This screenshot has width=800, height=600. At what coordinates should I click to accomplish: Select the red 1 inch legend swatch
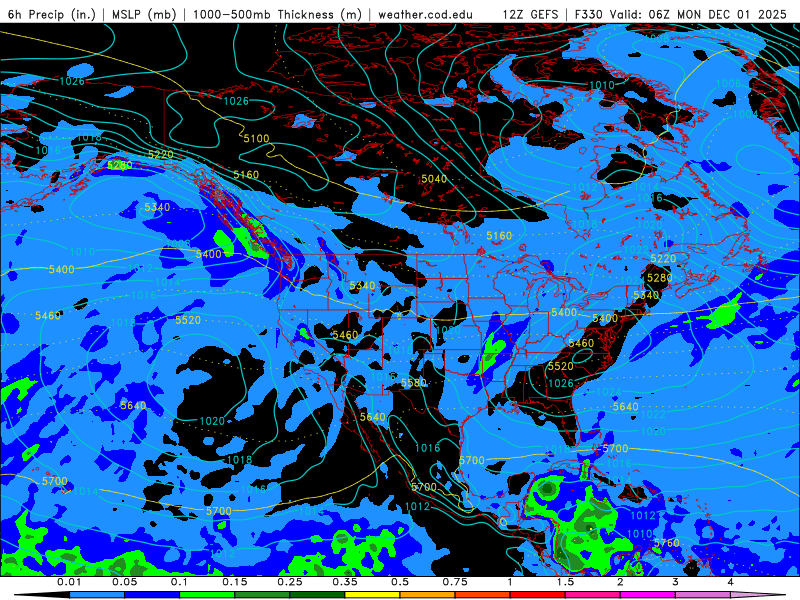click(x=538, y=595)
